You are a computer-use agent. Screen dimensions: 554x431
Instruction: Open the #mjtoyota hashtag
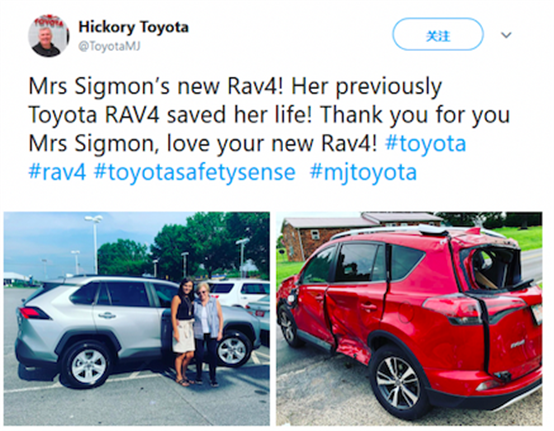click(363, 173)
